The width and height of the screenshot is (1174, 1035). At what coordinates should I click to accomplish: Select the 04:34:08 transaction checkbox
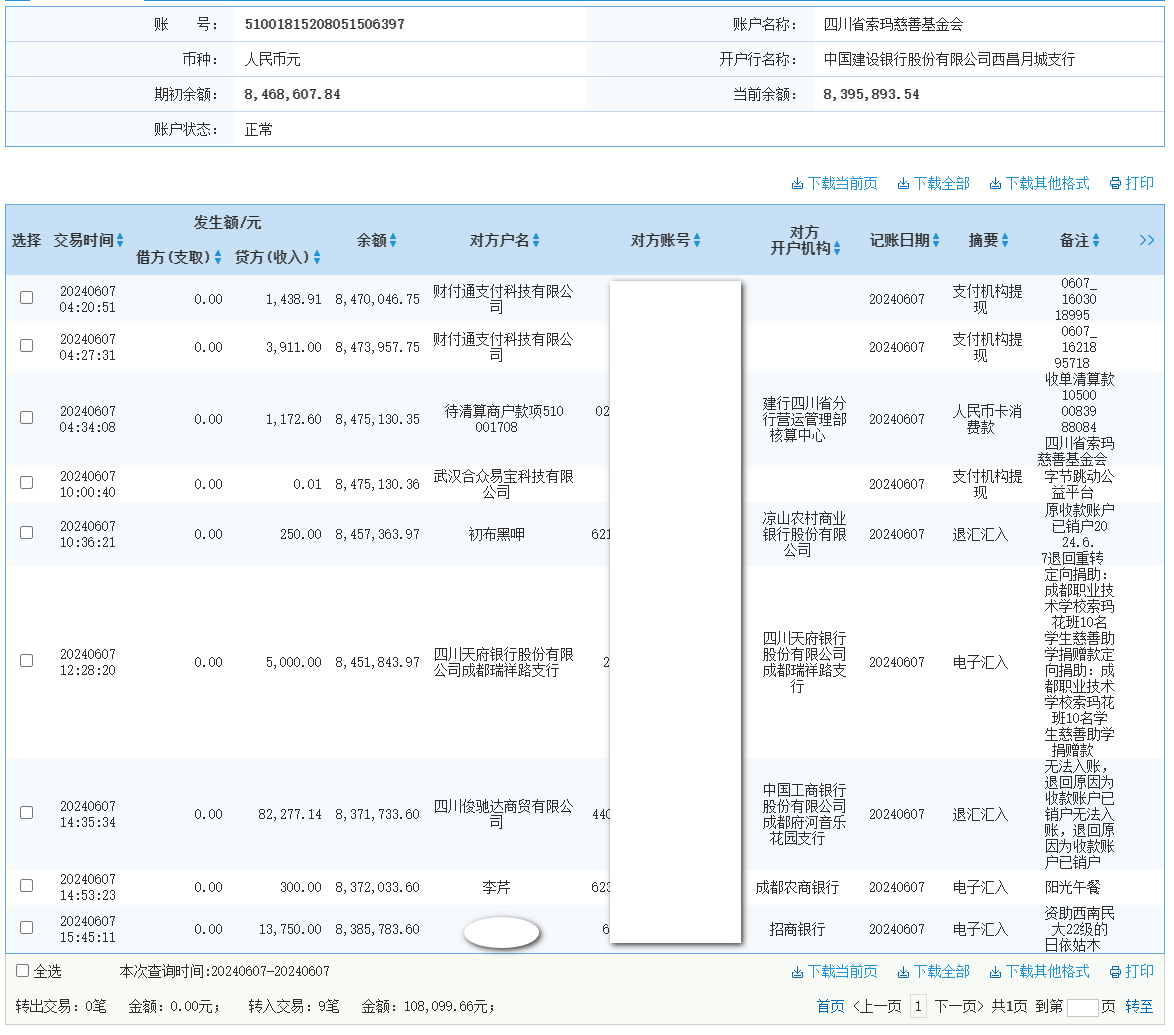pos(26,417)
